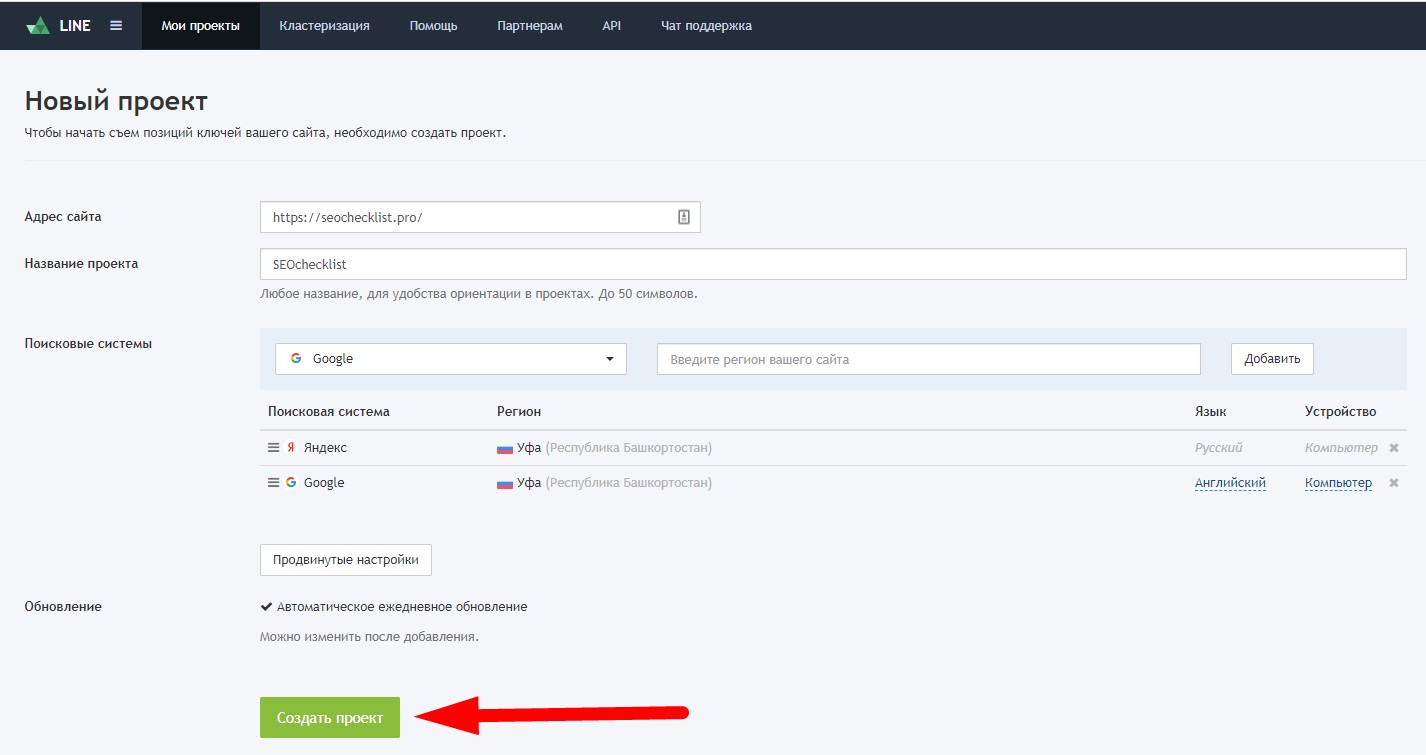This screenshot has height=755, width=1426.
Task: Open the Кластеризация menu item
Action: (x=325, y=25)
